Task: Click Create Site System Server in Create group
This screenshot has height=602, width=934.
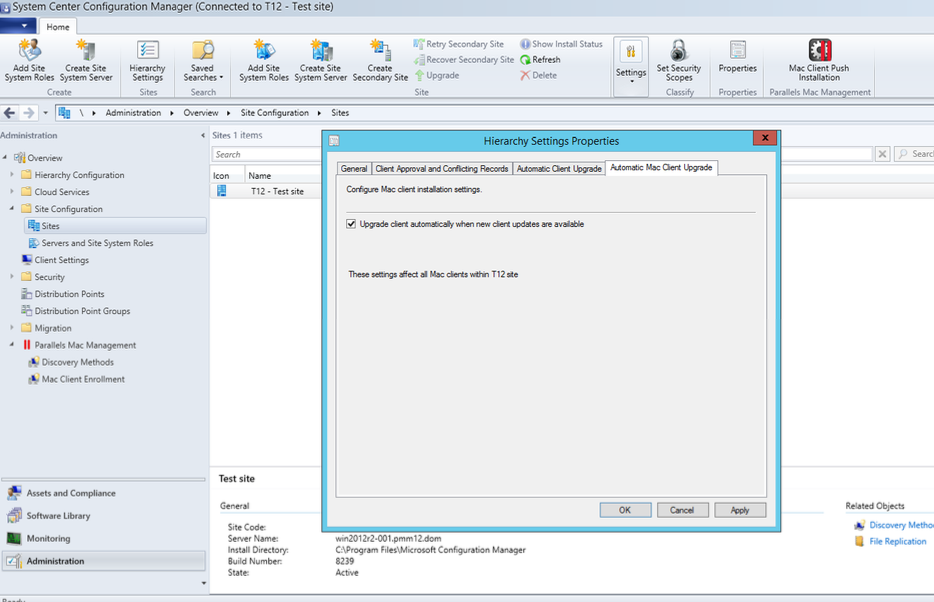Action: click(86, 60)
